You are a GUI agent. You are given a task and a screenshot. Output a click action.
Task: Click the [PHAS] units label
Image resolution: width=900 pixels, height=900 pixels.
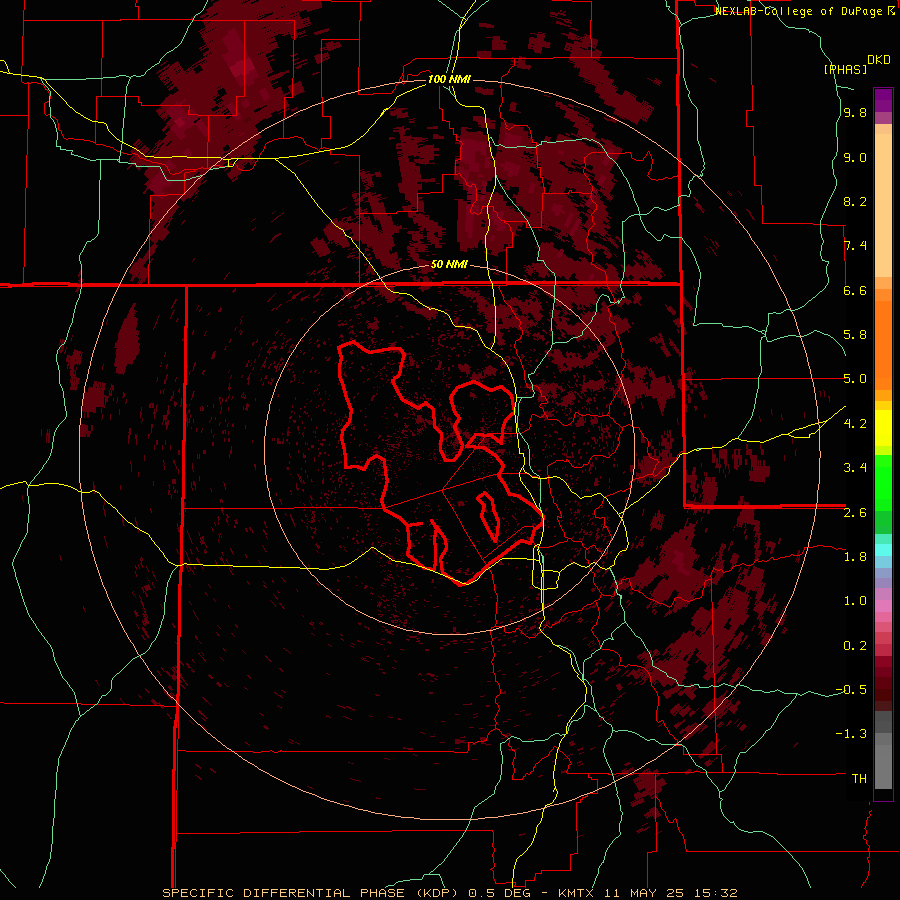tap(845, 69)
